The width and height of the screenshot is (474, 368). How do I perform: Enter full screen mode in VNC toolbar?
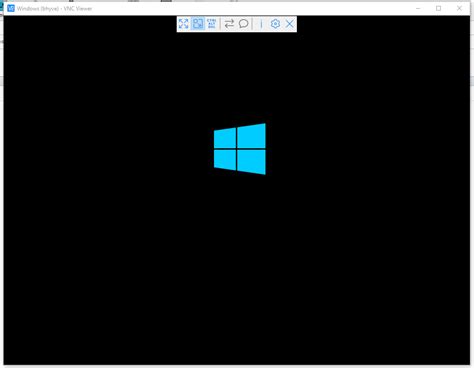click(183, 24)
